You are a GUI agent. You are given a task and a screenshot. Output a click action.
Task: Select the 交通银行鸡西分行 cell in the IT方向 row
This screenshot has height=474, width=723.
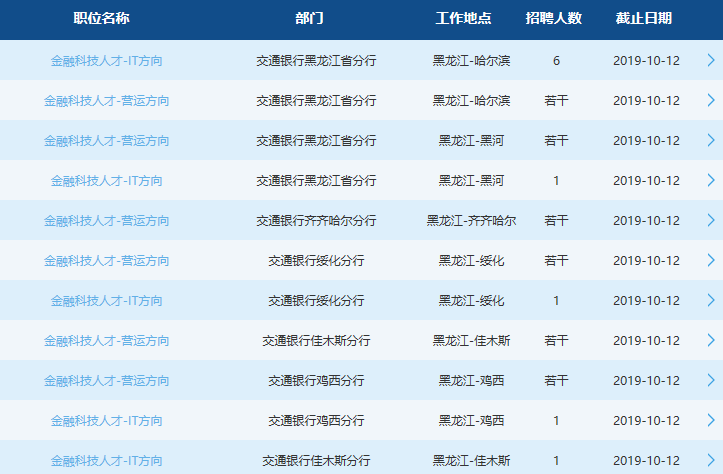point(316,421)
